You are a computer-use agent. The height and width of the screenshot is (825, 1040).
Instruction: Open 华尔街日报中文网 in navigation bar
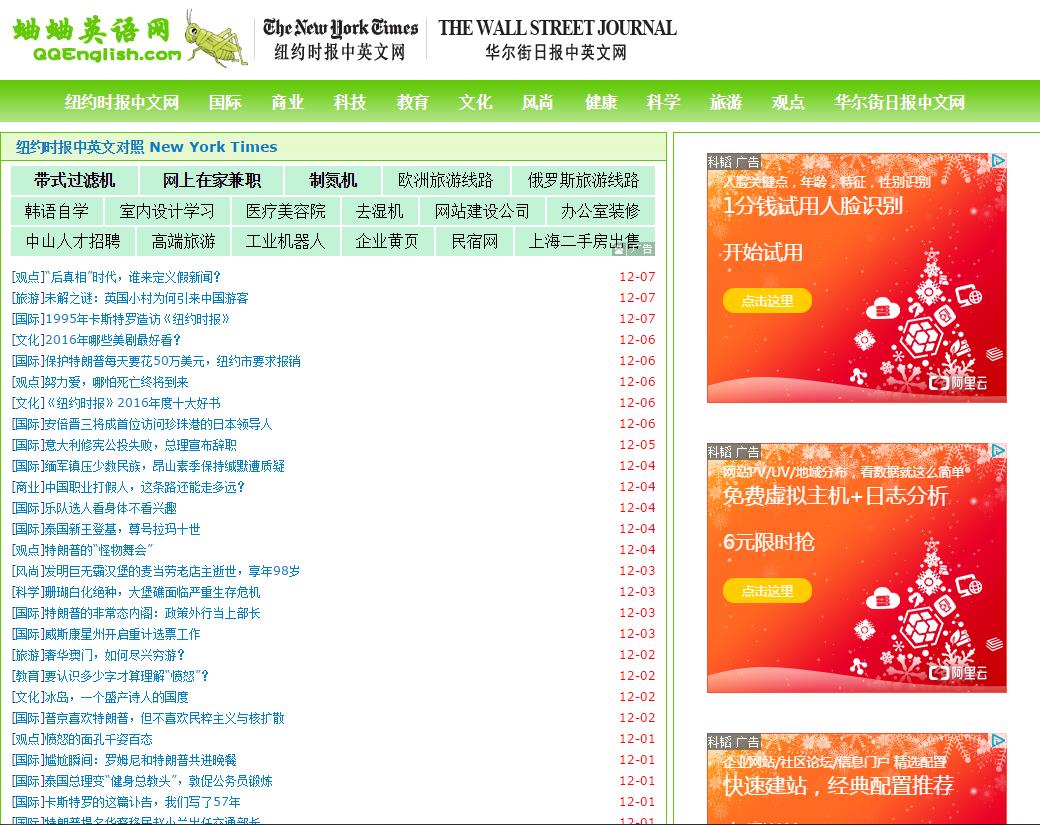(x=899, y=102)
